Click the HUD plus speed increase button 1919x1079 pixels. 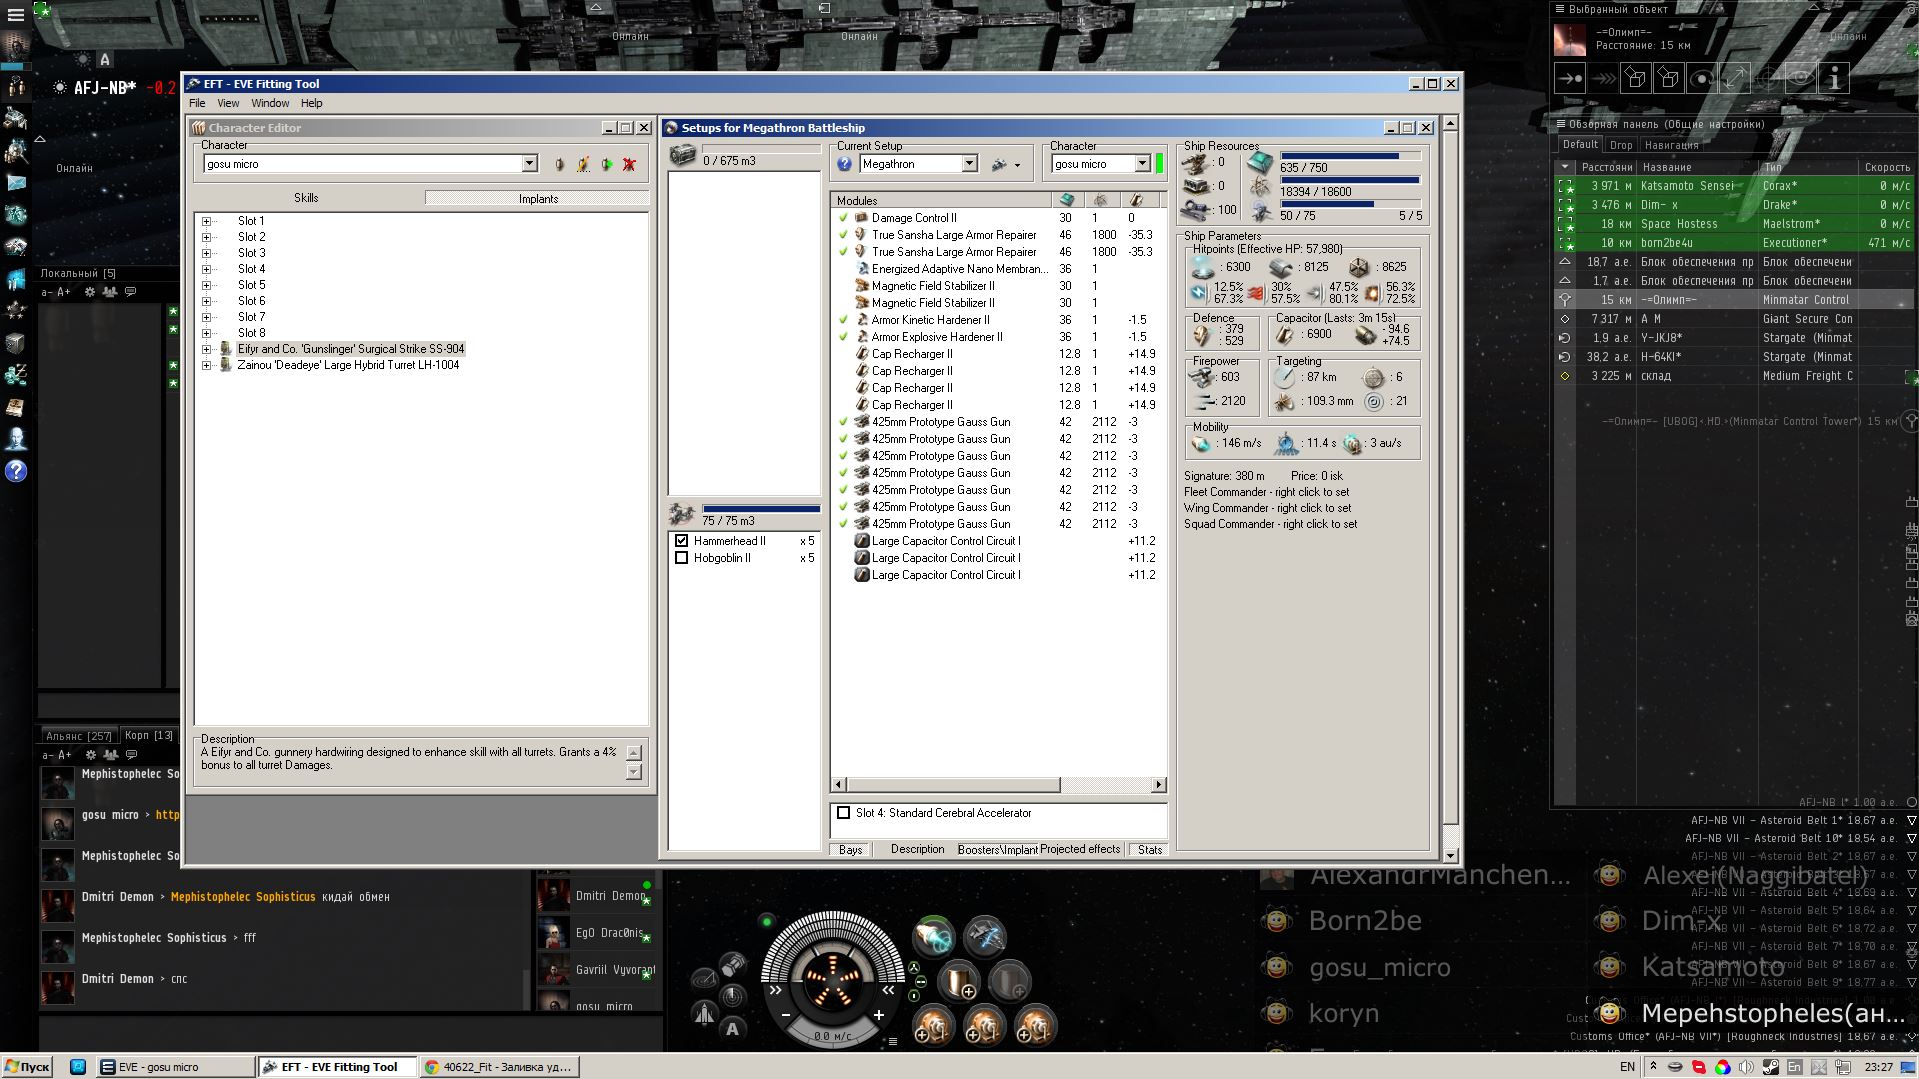click(879, 1015)
